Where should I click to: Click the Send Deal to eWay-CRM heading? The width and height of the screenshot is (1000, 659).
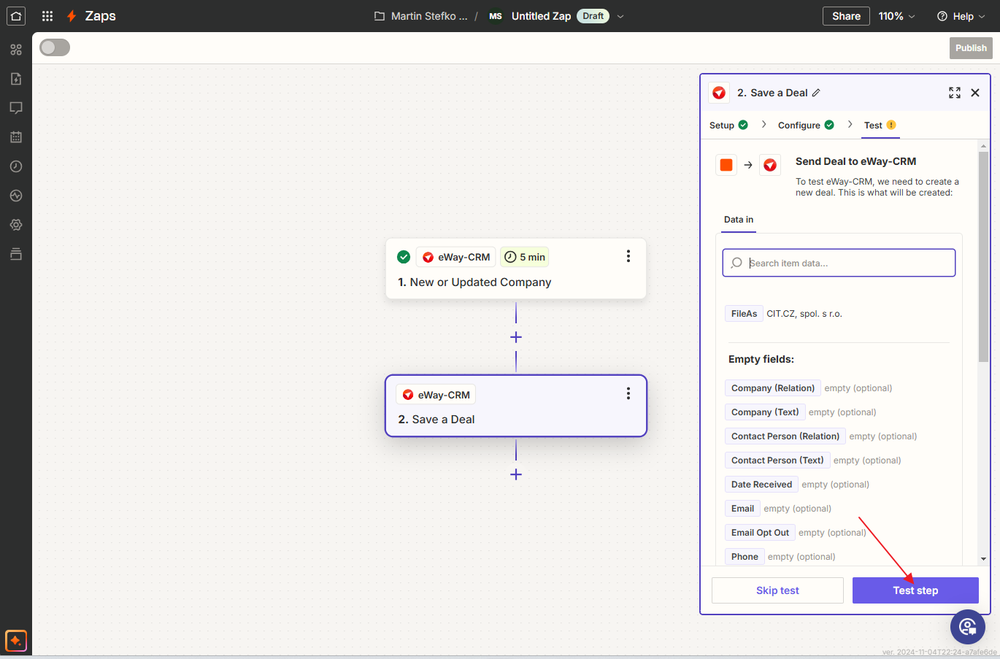855,161
